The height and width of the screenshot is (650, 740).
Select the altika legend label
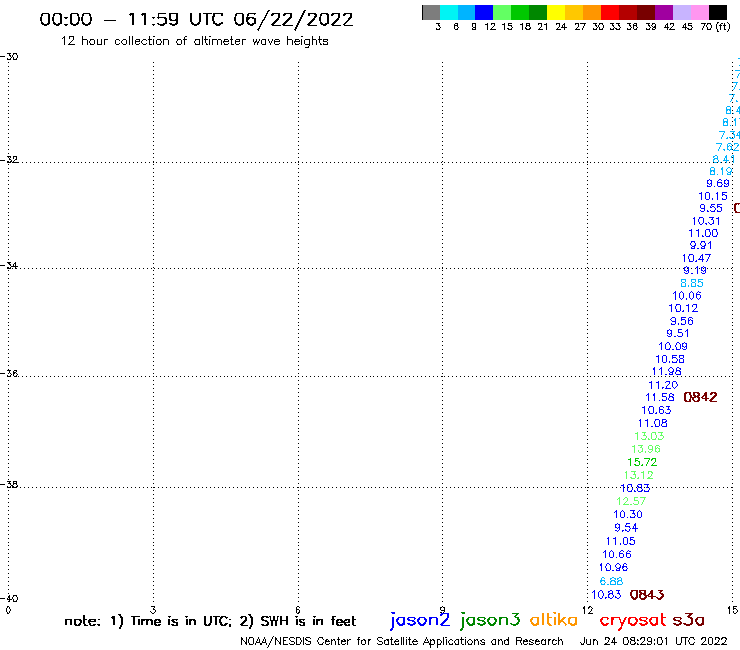point(553,620)
